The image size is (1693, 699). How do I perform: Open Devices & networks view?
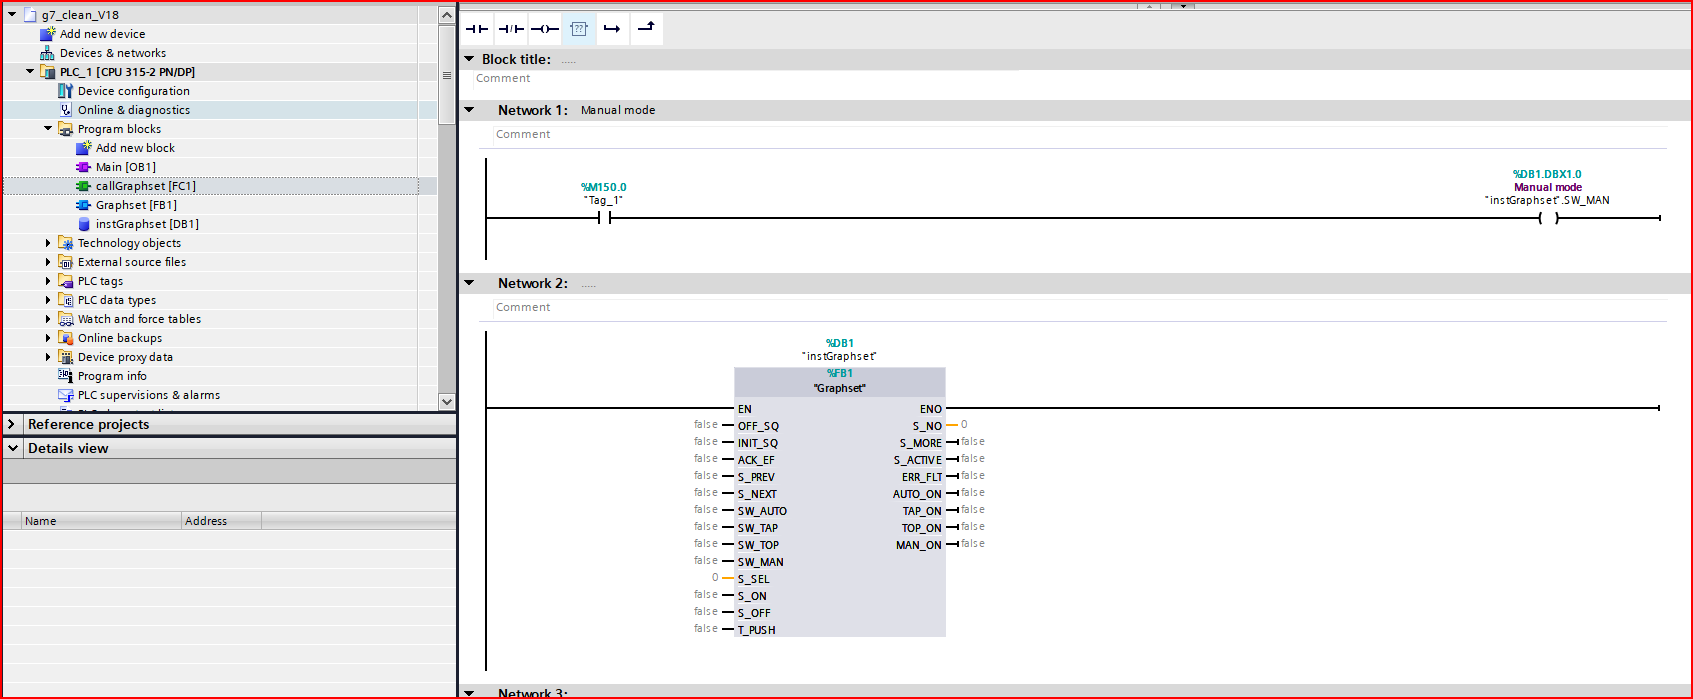coord(112,53)
